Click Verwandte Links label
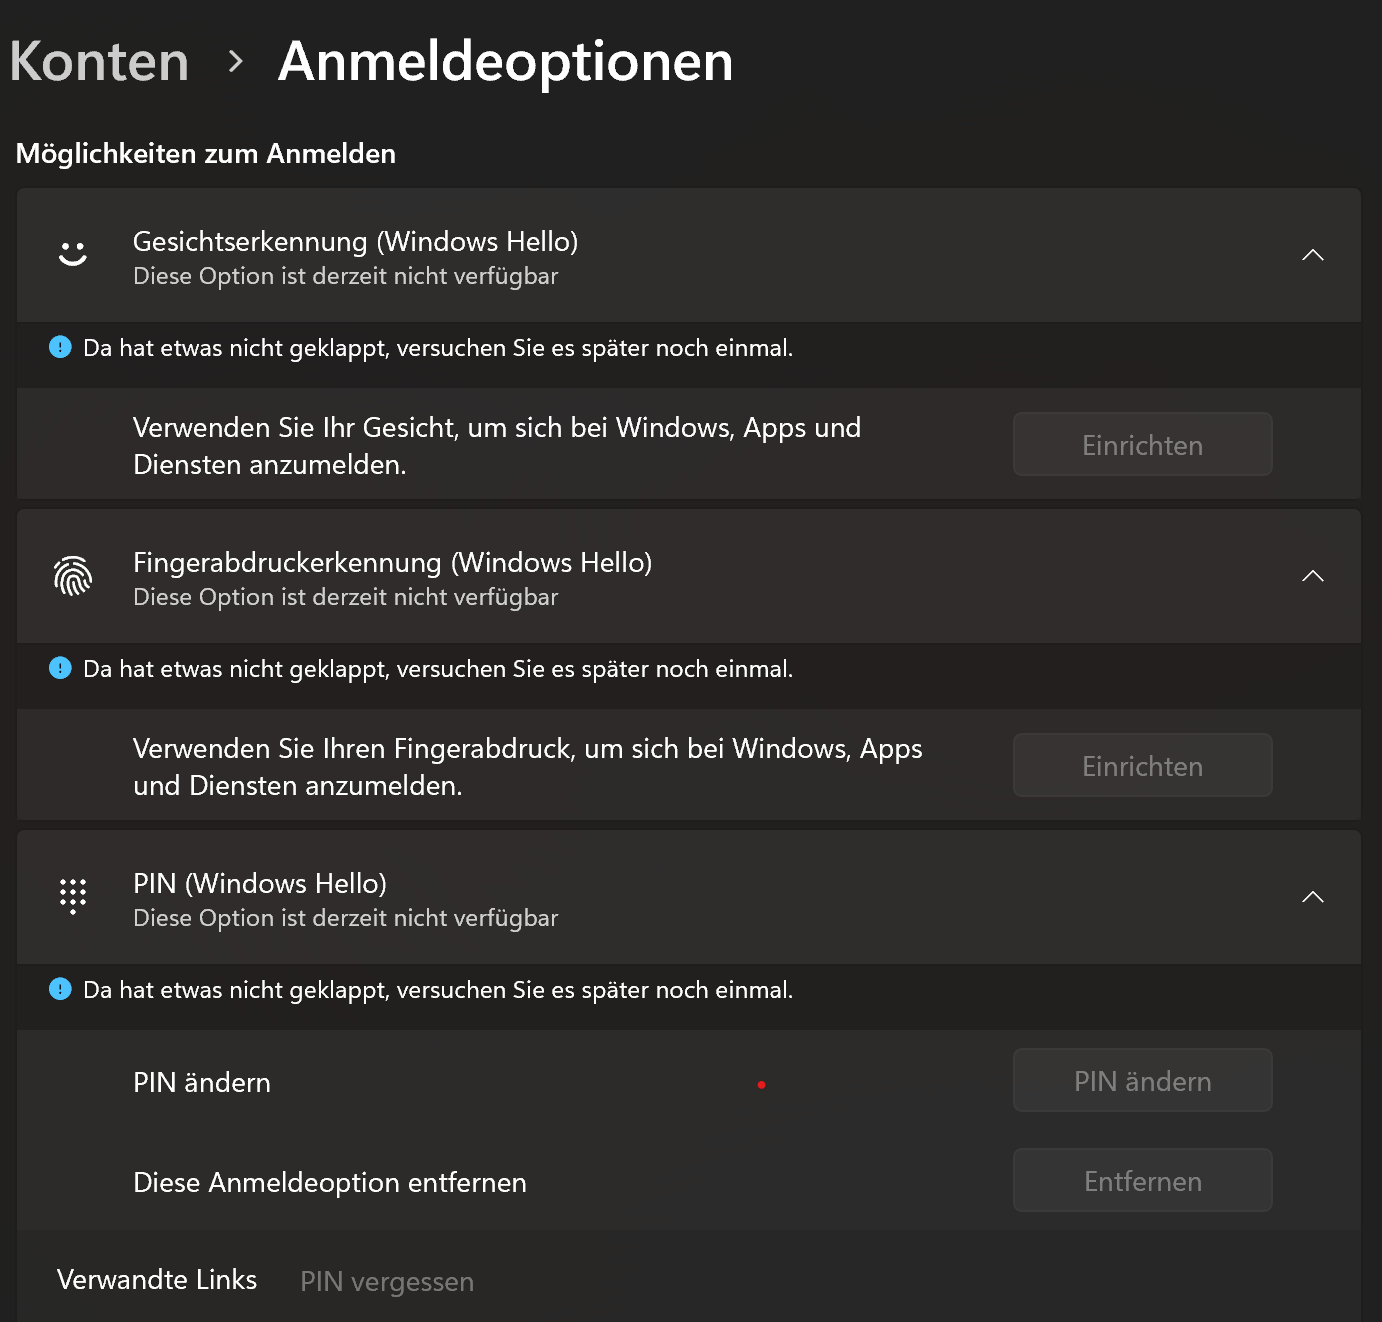Screen dimensions: 1382x1322 (x=157, y=1280)
